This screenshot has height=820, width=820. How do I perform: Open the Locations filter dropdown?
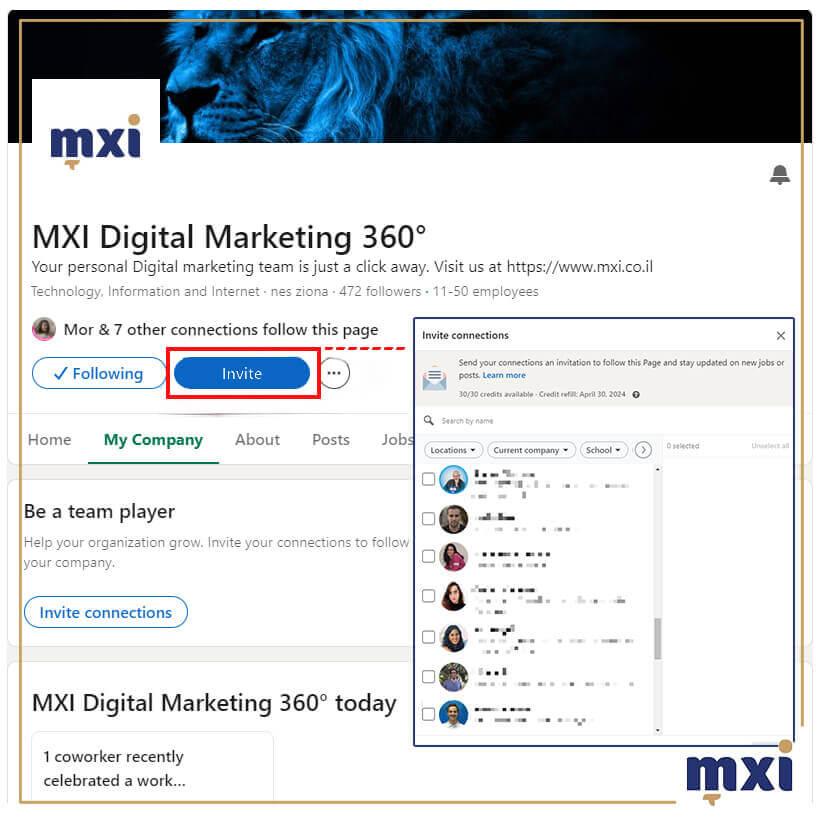[453, 450]
